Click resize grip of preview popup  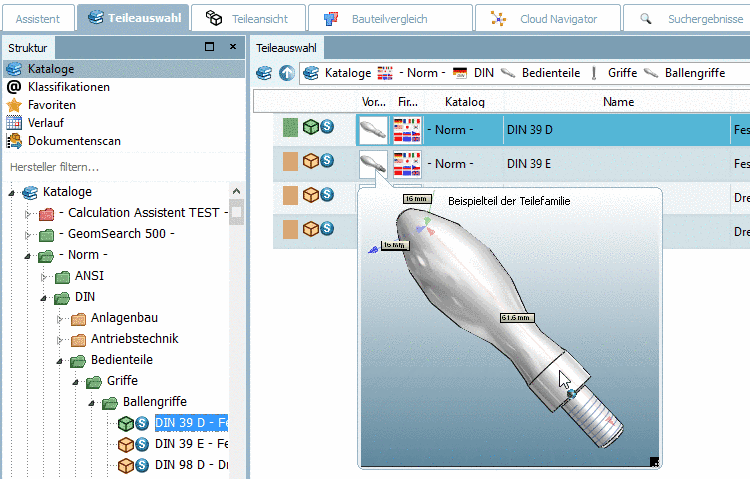point(654,461)
